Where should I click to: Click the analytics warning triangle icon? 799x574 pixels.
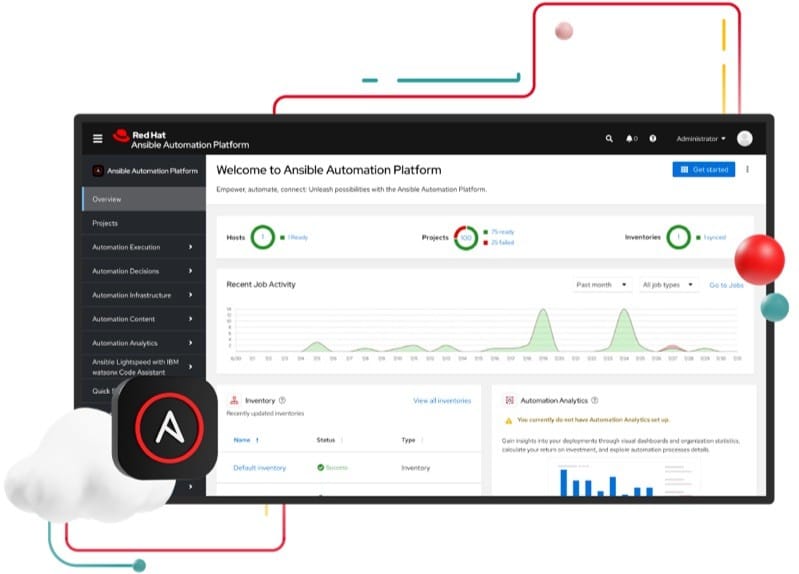508,421
